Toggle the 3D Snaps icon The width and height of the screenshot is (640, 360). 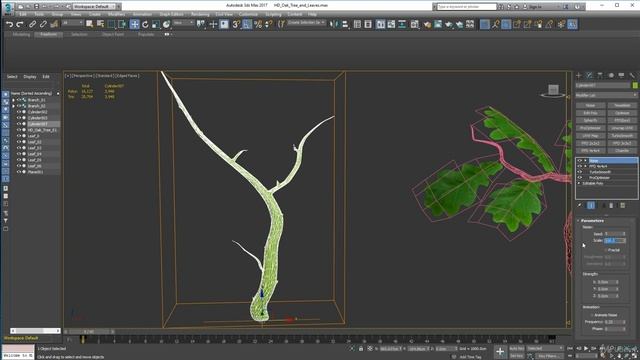click(236, 24)
